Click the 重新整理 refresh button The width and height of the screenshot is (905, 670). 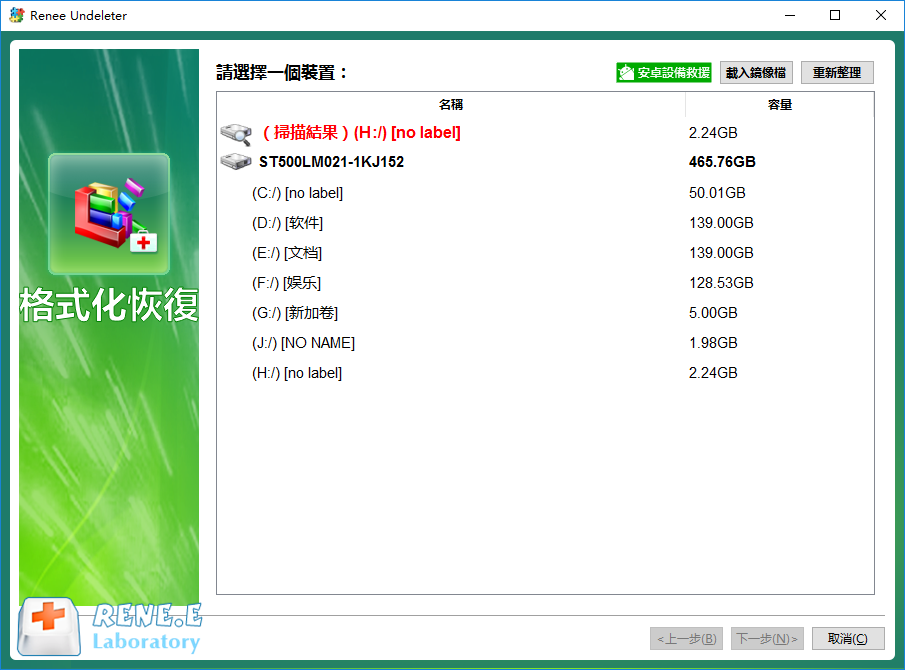(x=837, y=73)
